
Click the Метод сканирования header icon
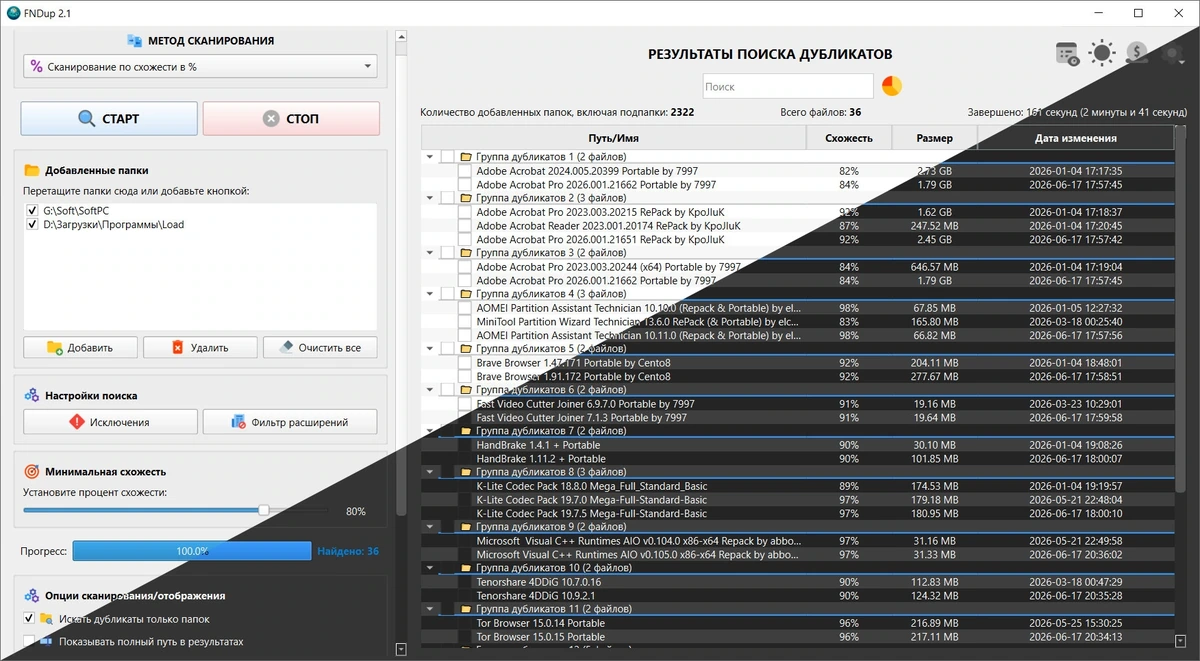(x=134, y=41)
